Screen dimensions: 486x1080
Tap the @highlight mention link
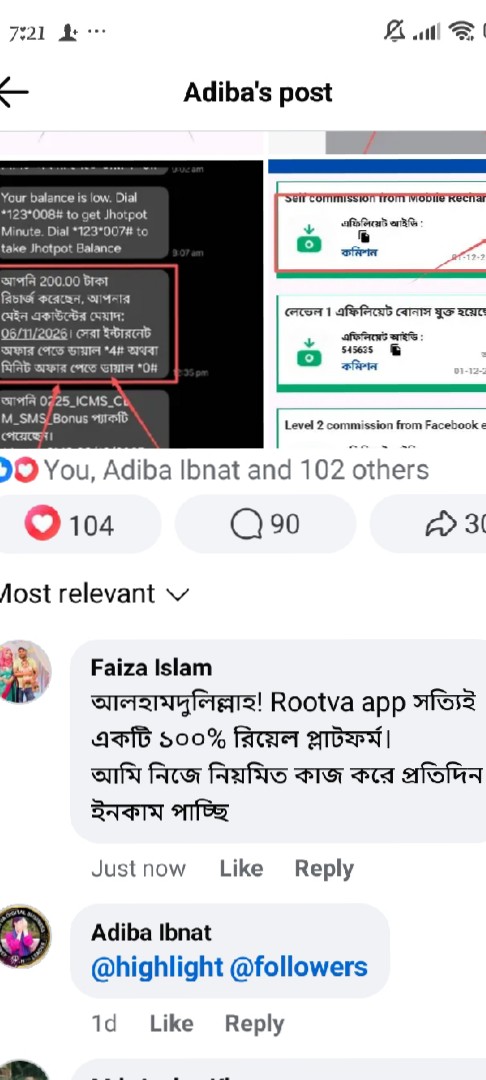[157, 967]
